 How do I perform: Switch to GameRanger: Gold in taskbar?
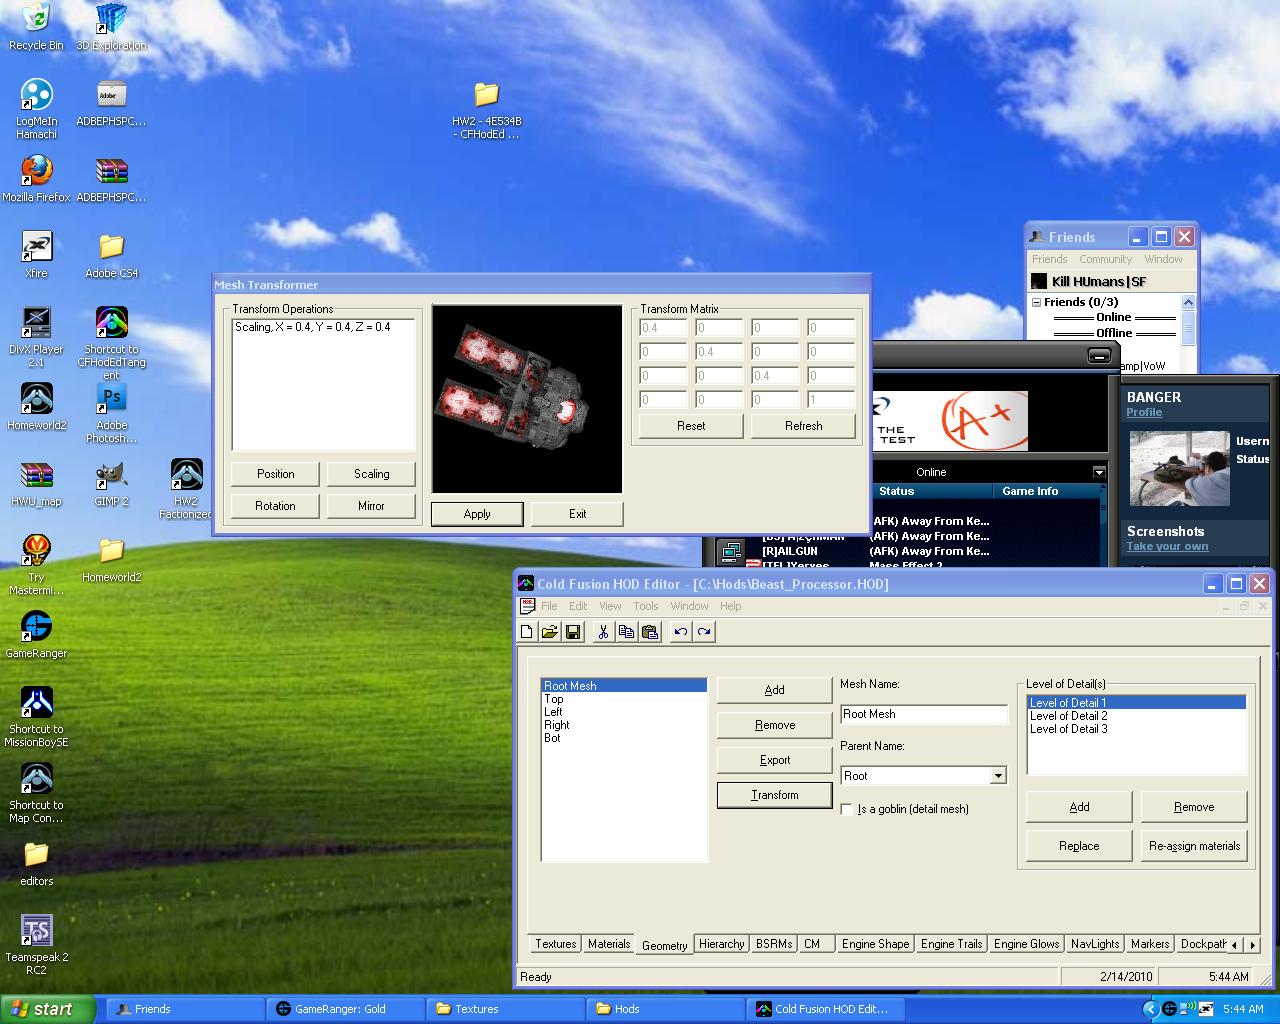(345, 1009)
